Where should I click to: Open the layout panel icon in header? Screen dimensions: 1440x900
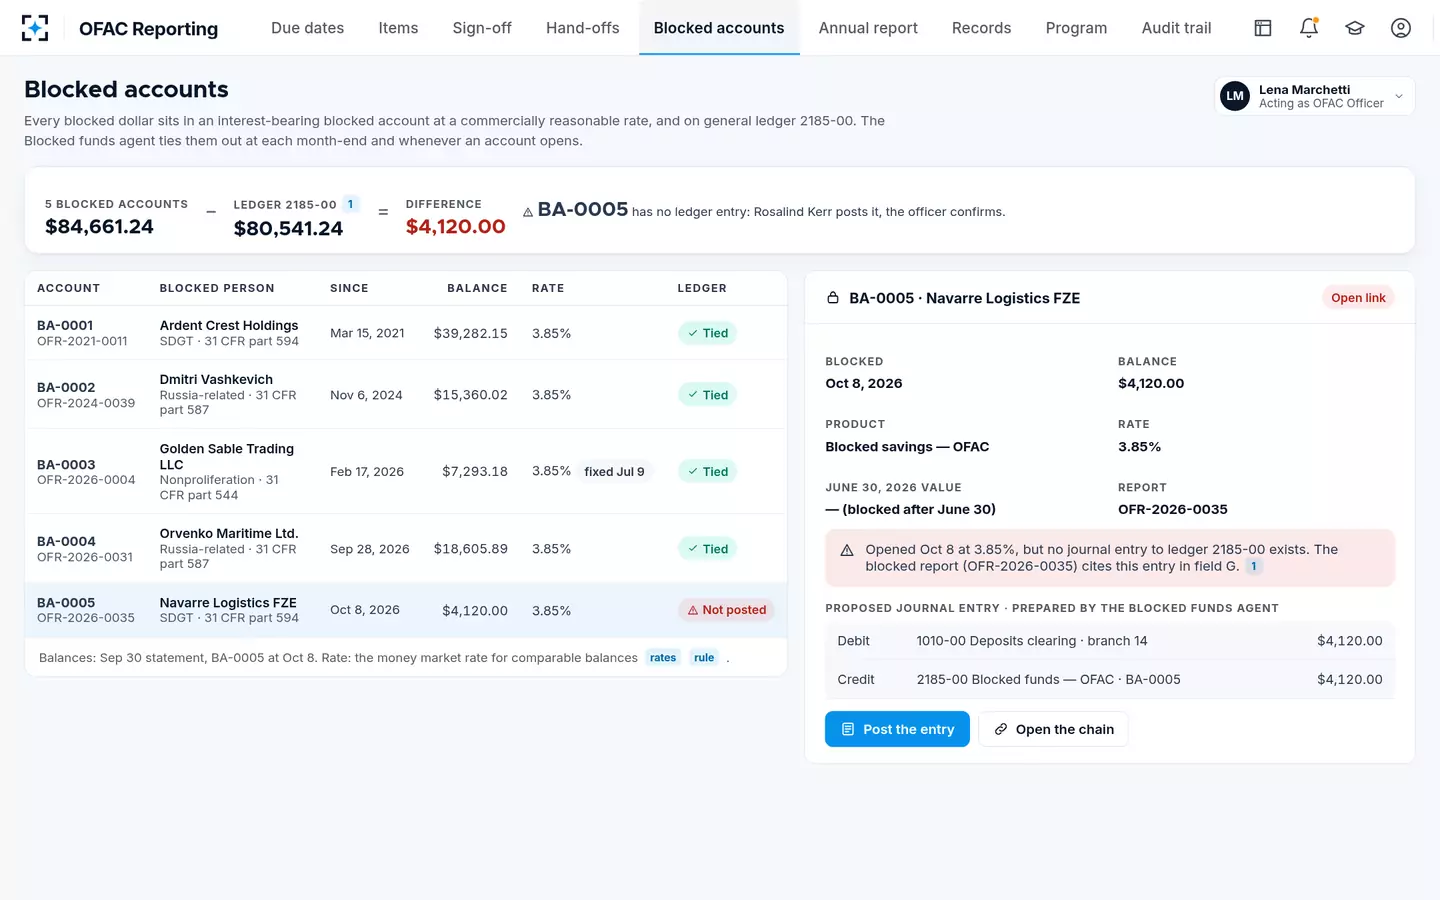(x=1263, y=28)
